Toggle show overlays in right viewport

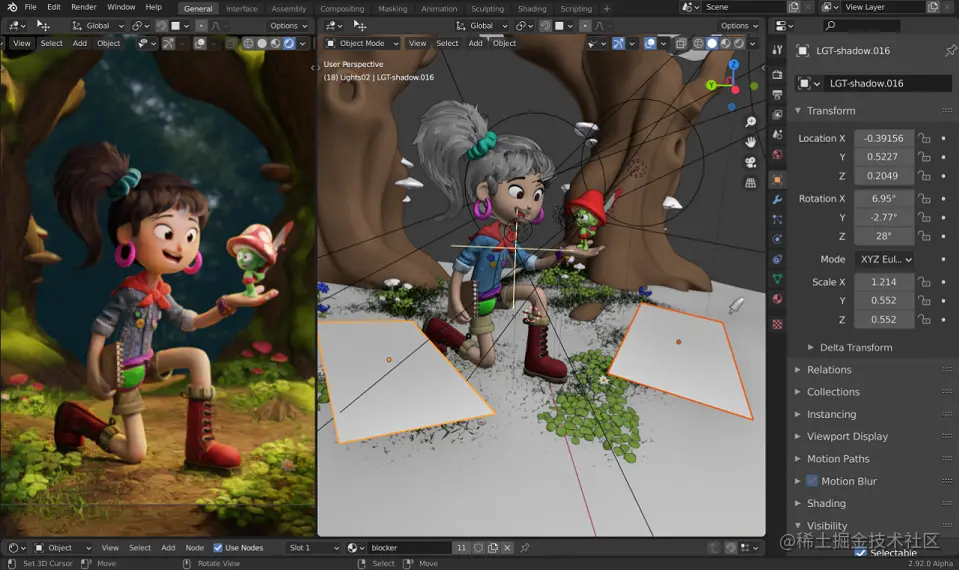pos(650,43)
